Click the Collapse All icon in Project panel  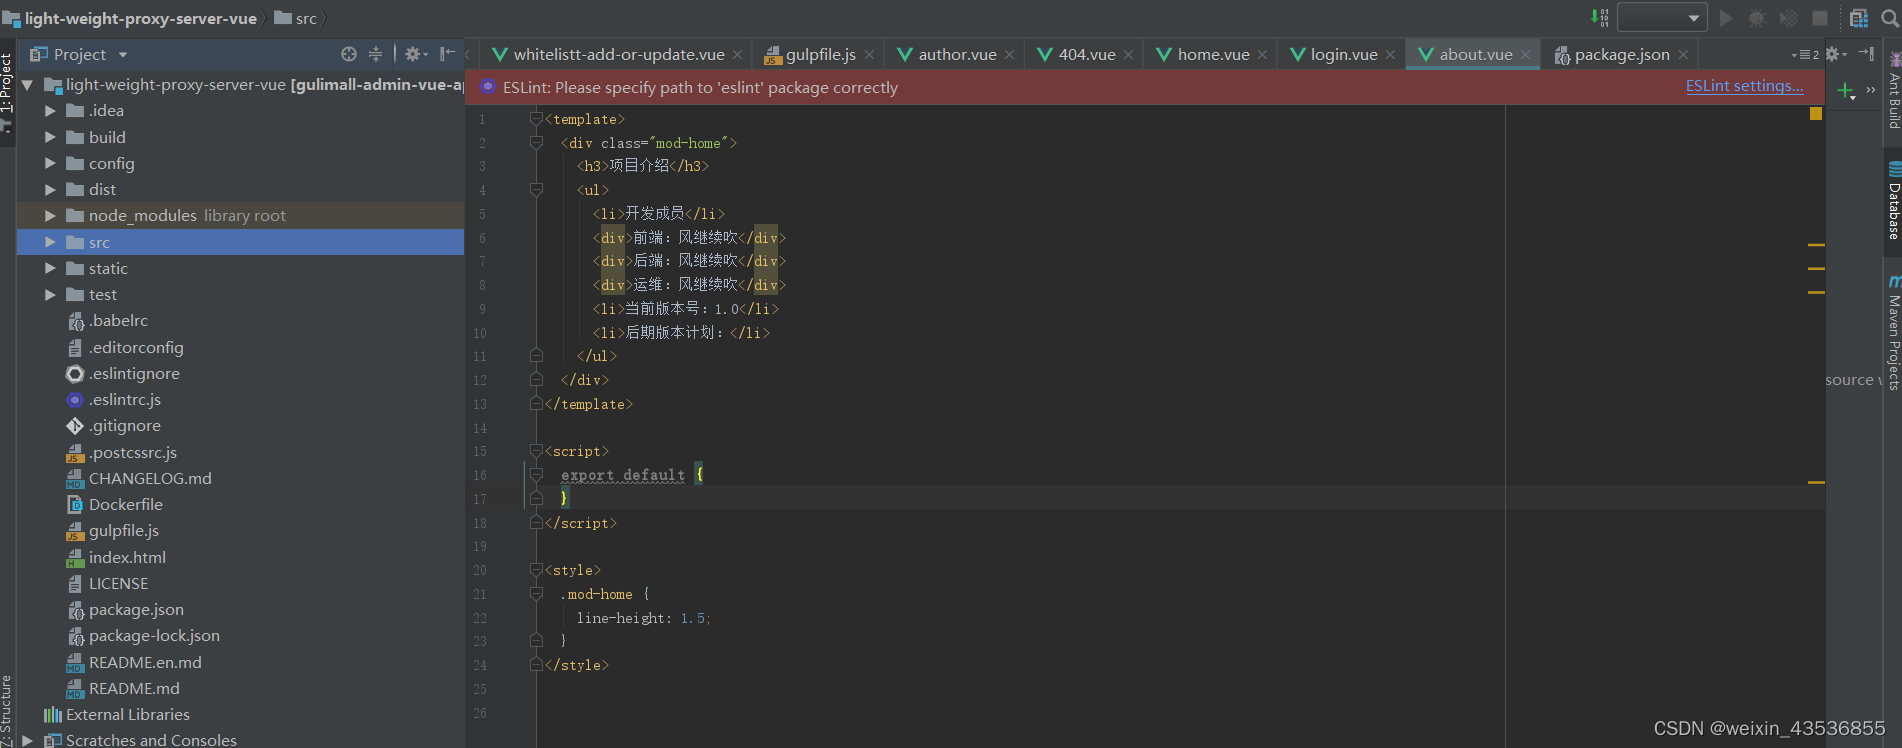pyautogui.click(x=375, y=54)
